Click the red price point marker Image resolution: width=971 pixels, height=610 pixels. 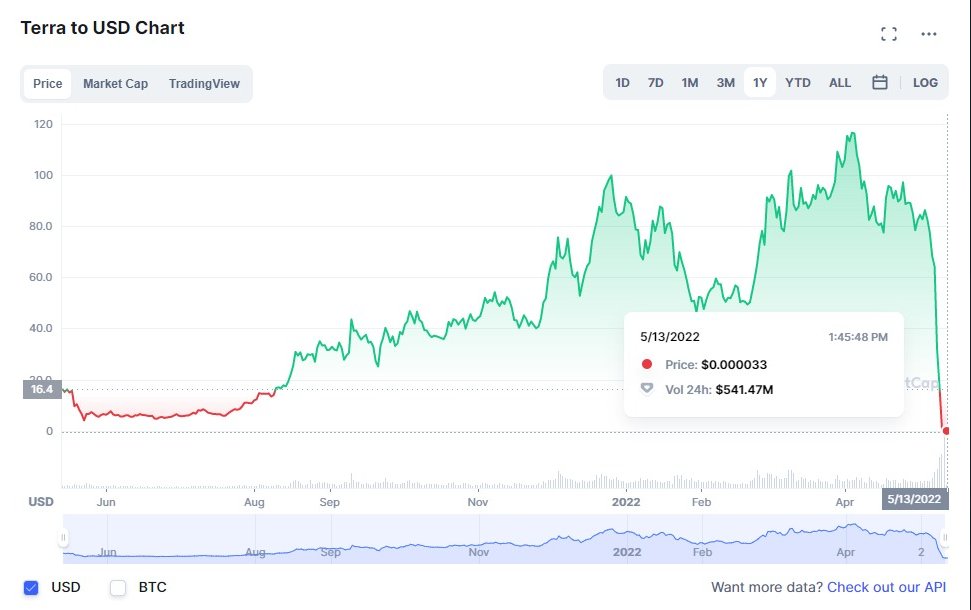pyautogui.click(x=946, y=431)
